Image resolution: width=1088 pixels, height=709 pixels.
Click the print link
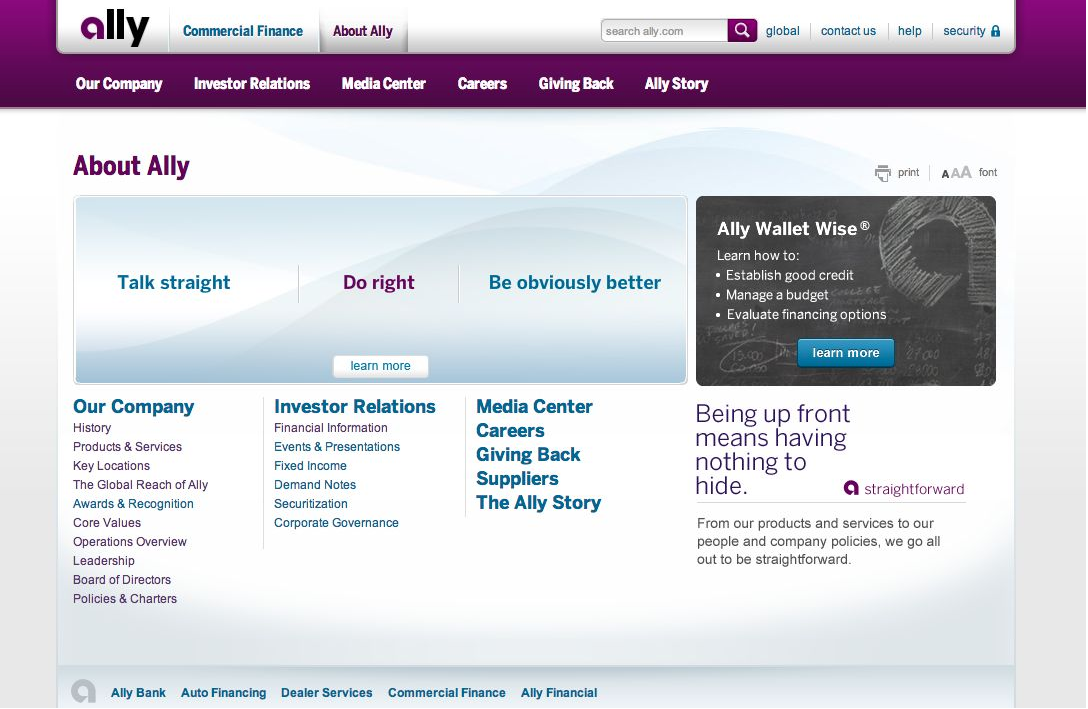(908, 172)
